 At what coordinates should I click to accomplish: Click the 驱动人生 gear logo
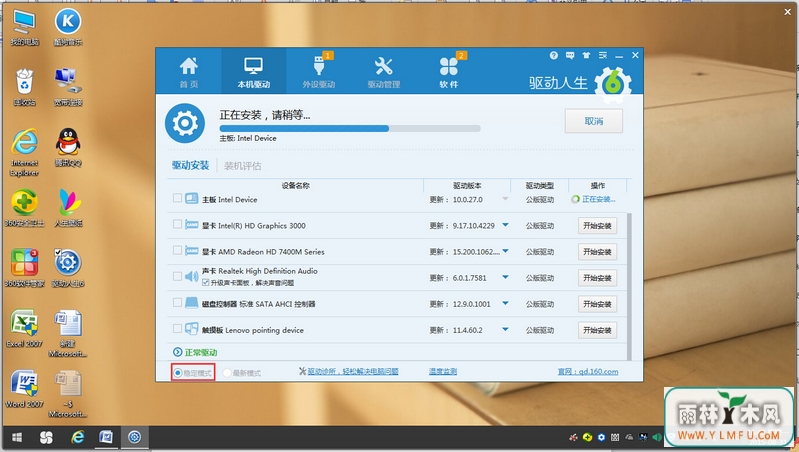pos(613,83)
